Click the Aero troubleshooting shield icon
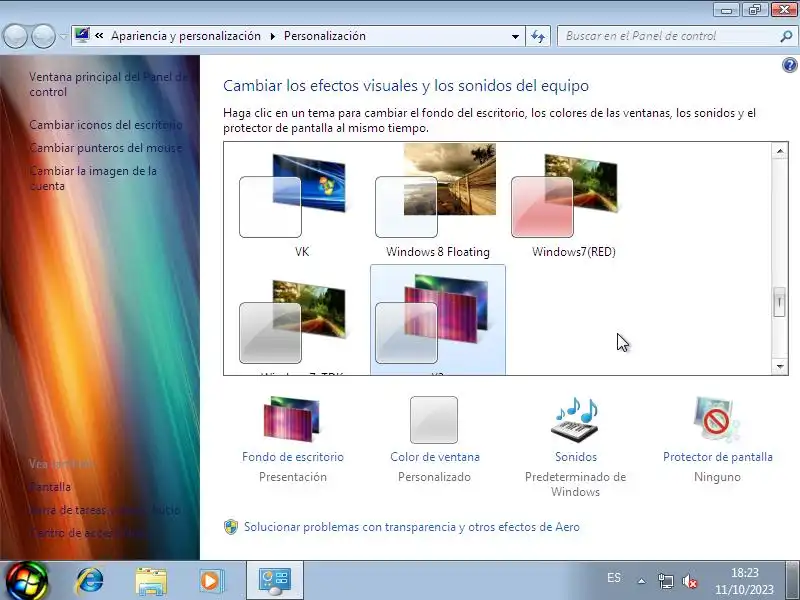 231,527
